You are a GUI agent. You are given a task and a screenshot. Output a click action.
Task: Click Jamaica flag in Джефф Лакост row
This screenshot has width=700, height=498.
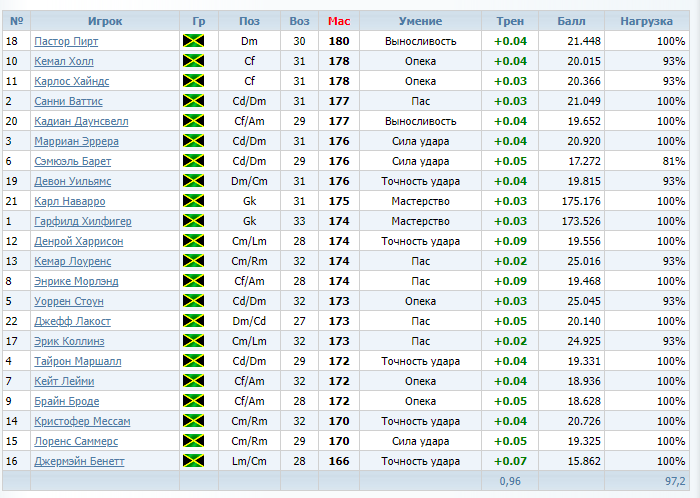(193, 321)
